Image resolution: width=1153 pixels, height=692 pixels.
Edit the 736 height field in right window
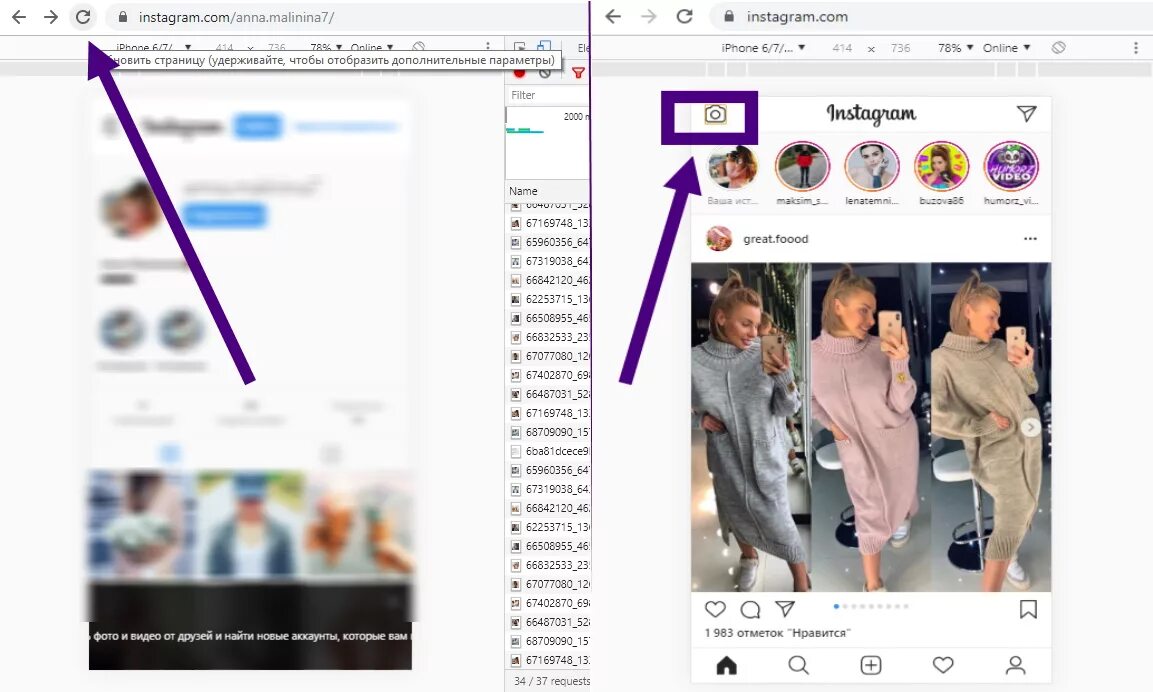[x=900, y=48]
